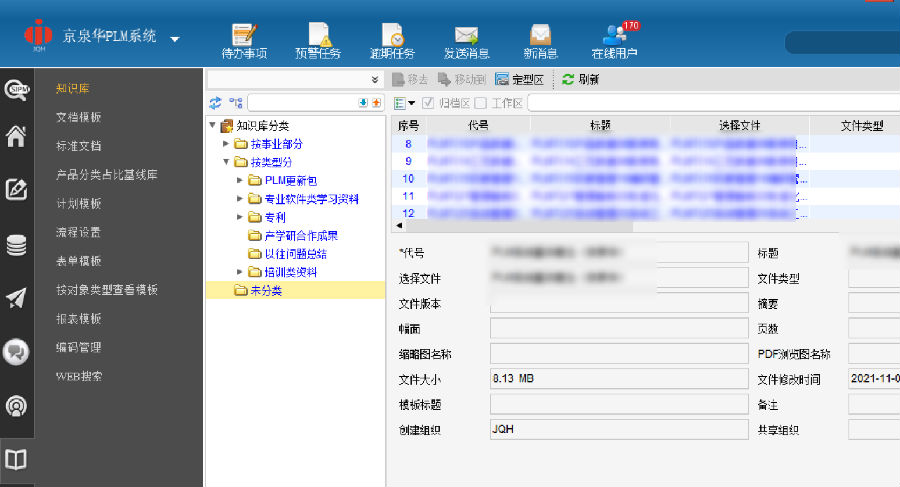
Task: Expand the double-chevron combo above the tree
Action: pyautogui.click(x=375, y=79)
